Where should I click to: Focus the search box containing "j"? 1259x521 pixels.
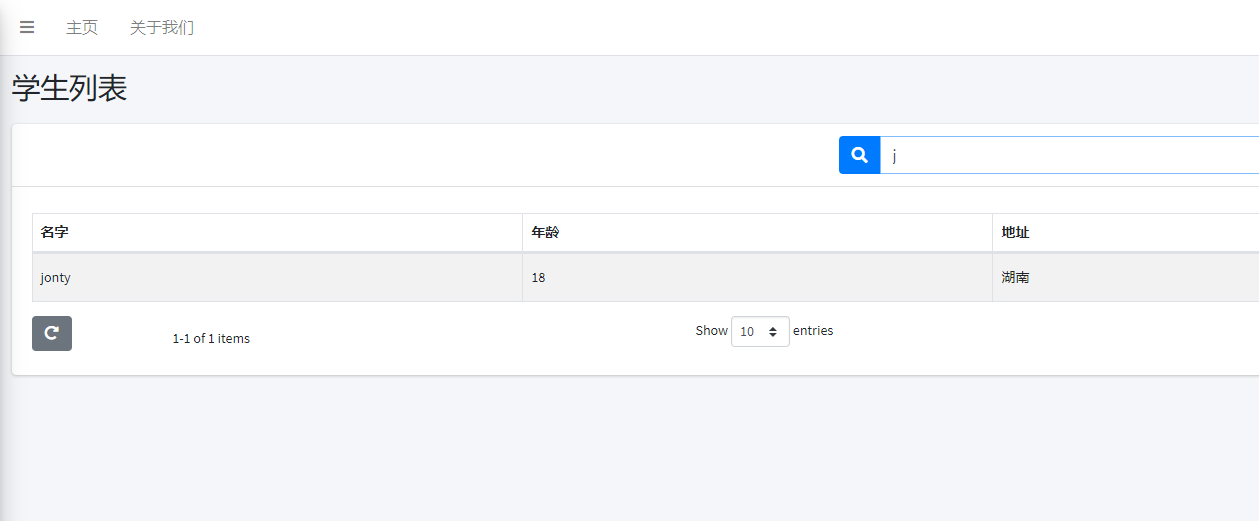tap(1060, 155)
